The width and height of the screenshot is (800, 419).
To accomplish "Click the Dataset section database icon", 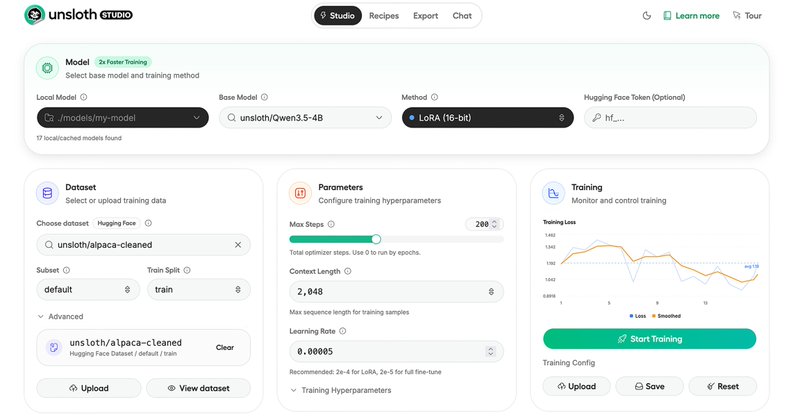I will (47, 193).
